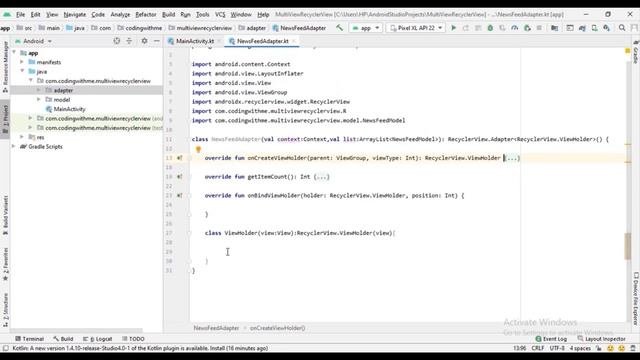
Task: Collapse the java folder node
Action: [x=22, y=71]
